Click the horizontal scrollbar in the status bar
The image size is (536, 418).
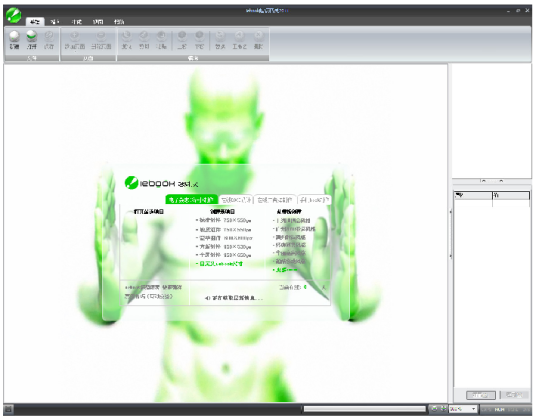[364, 409]
